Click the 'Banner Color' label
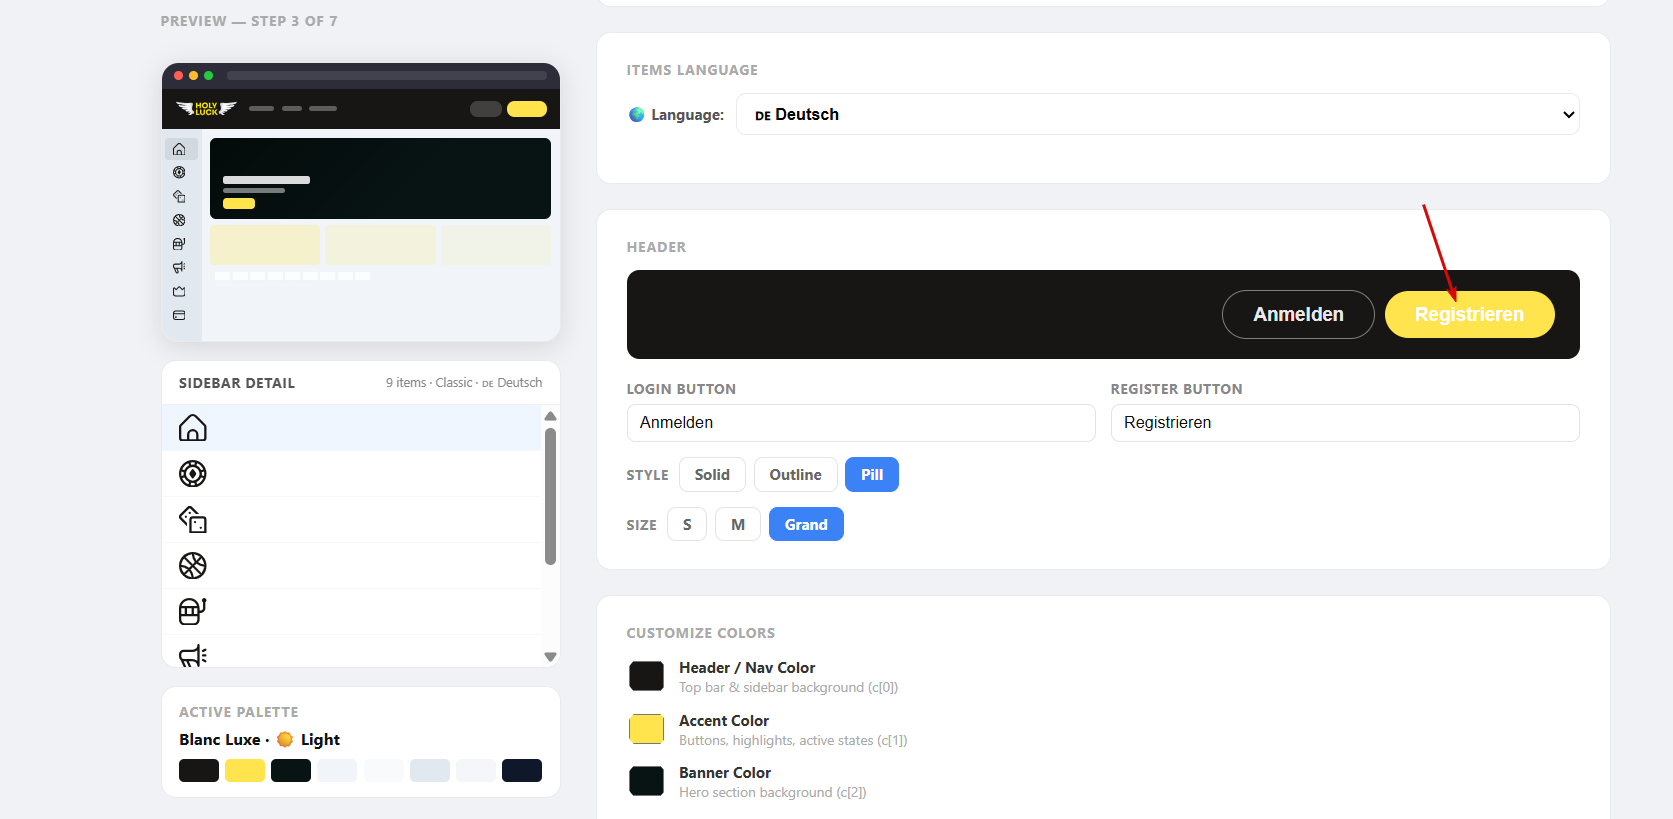This screenshot has width=1673, height=819. [725, 773]
